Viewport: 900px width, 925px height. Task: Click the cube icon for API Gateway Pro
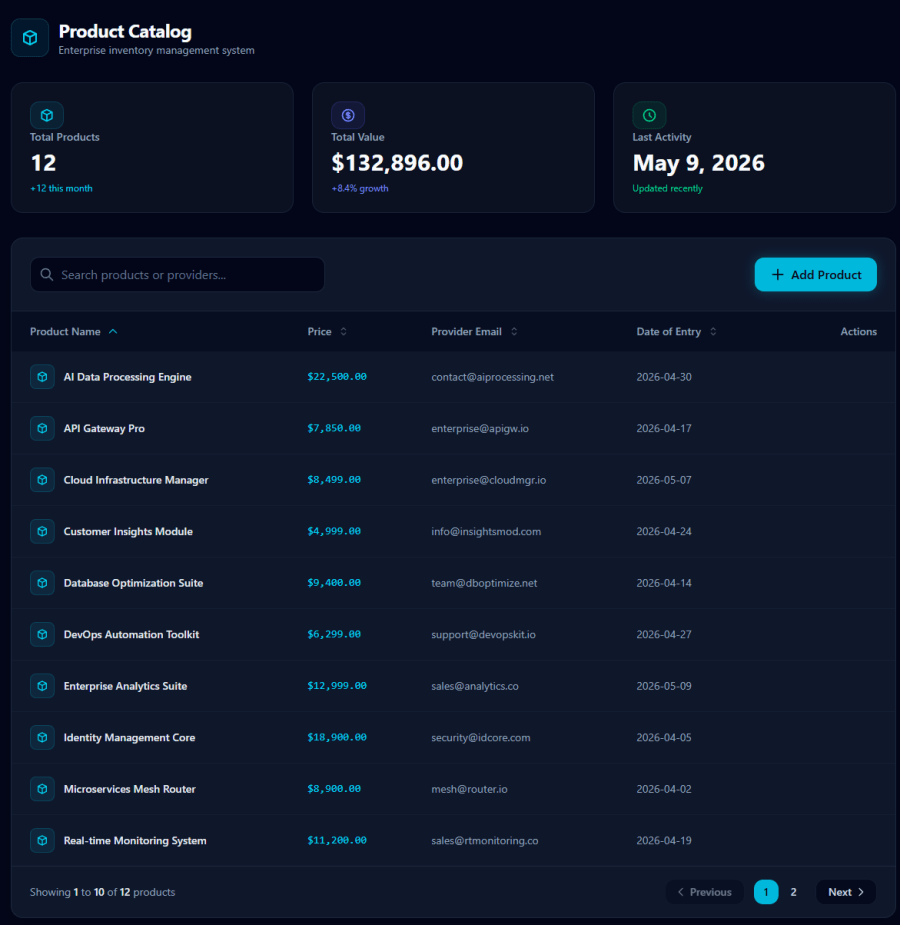42,428
